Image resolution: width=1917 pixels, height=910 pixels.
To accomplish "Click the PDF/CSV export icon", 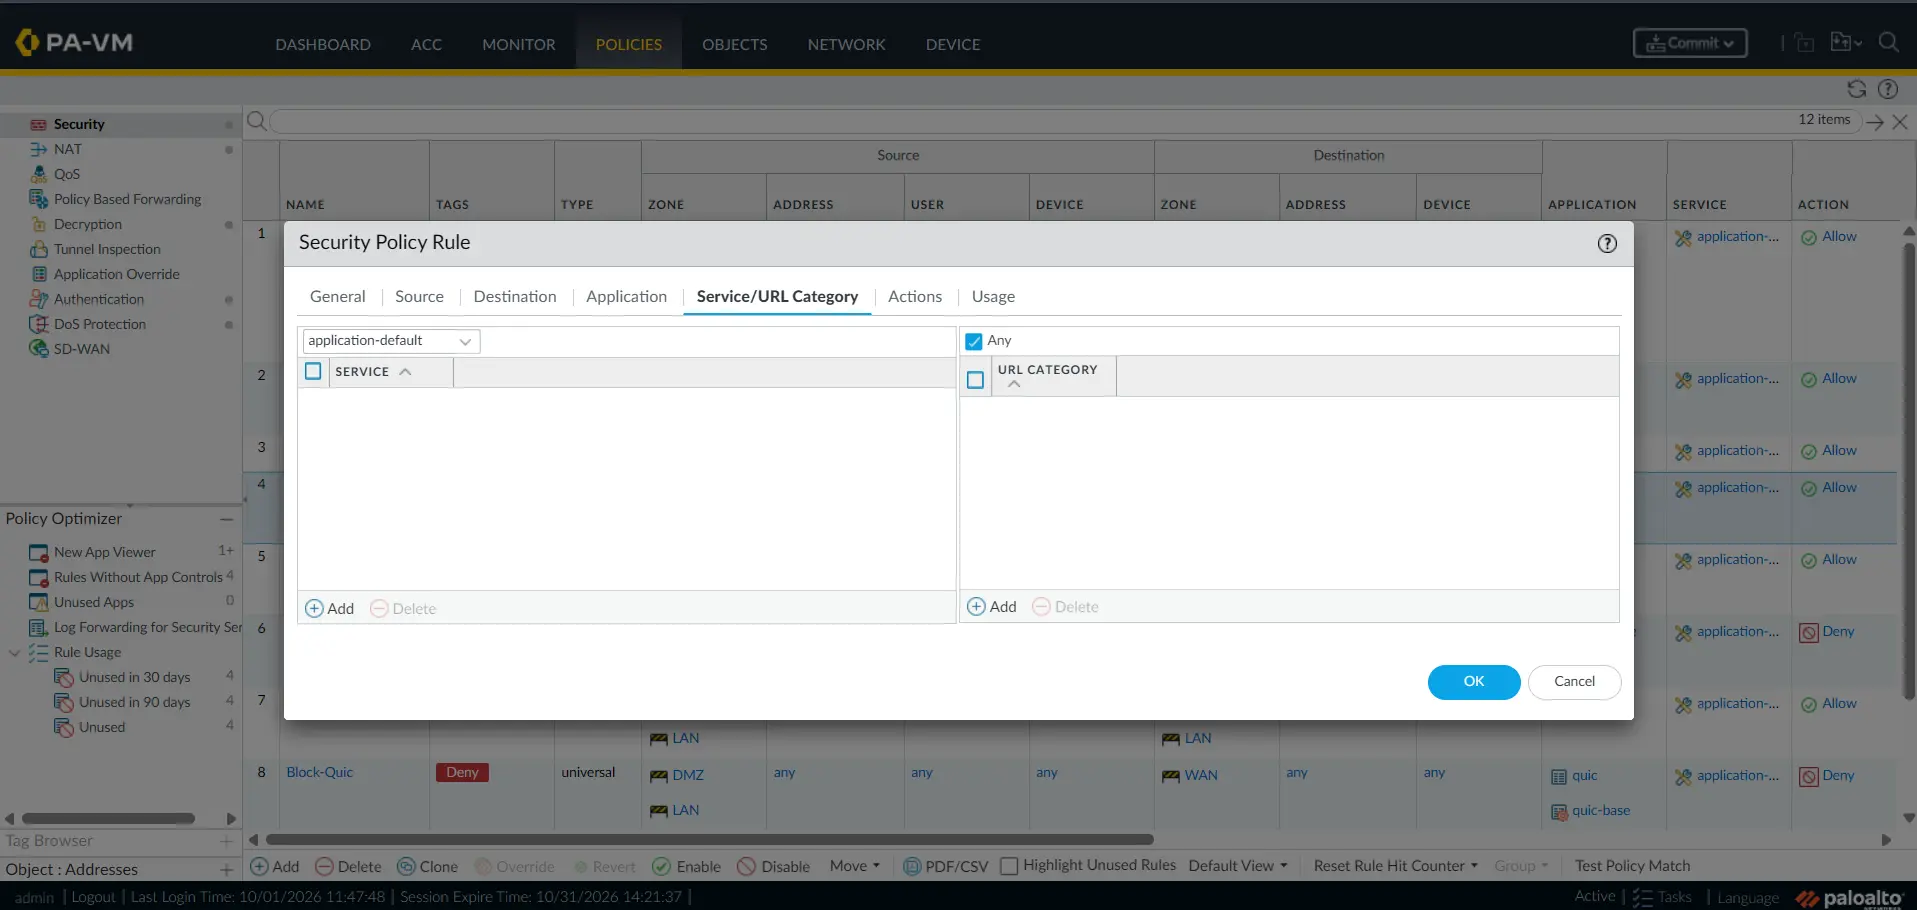I will 912,866.
